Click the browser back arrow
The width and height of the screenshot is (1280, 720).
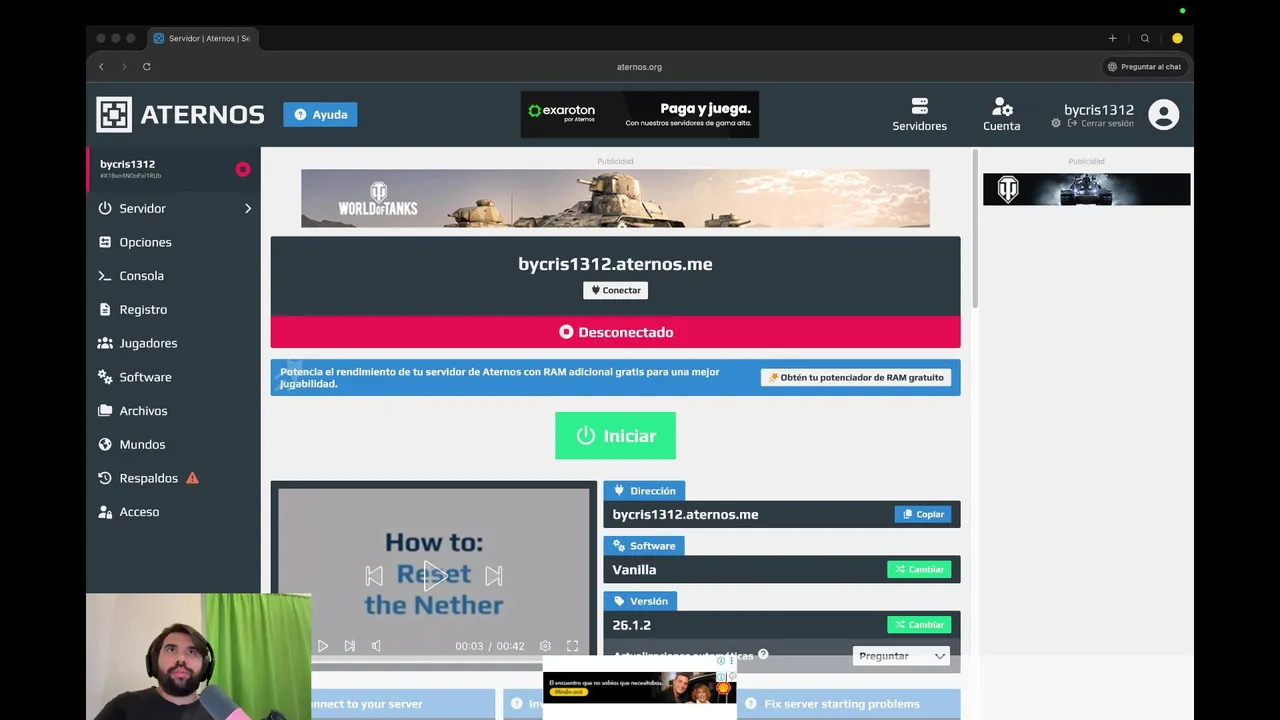point(101,67)
